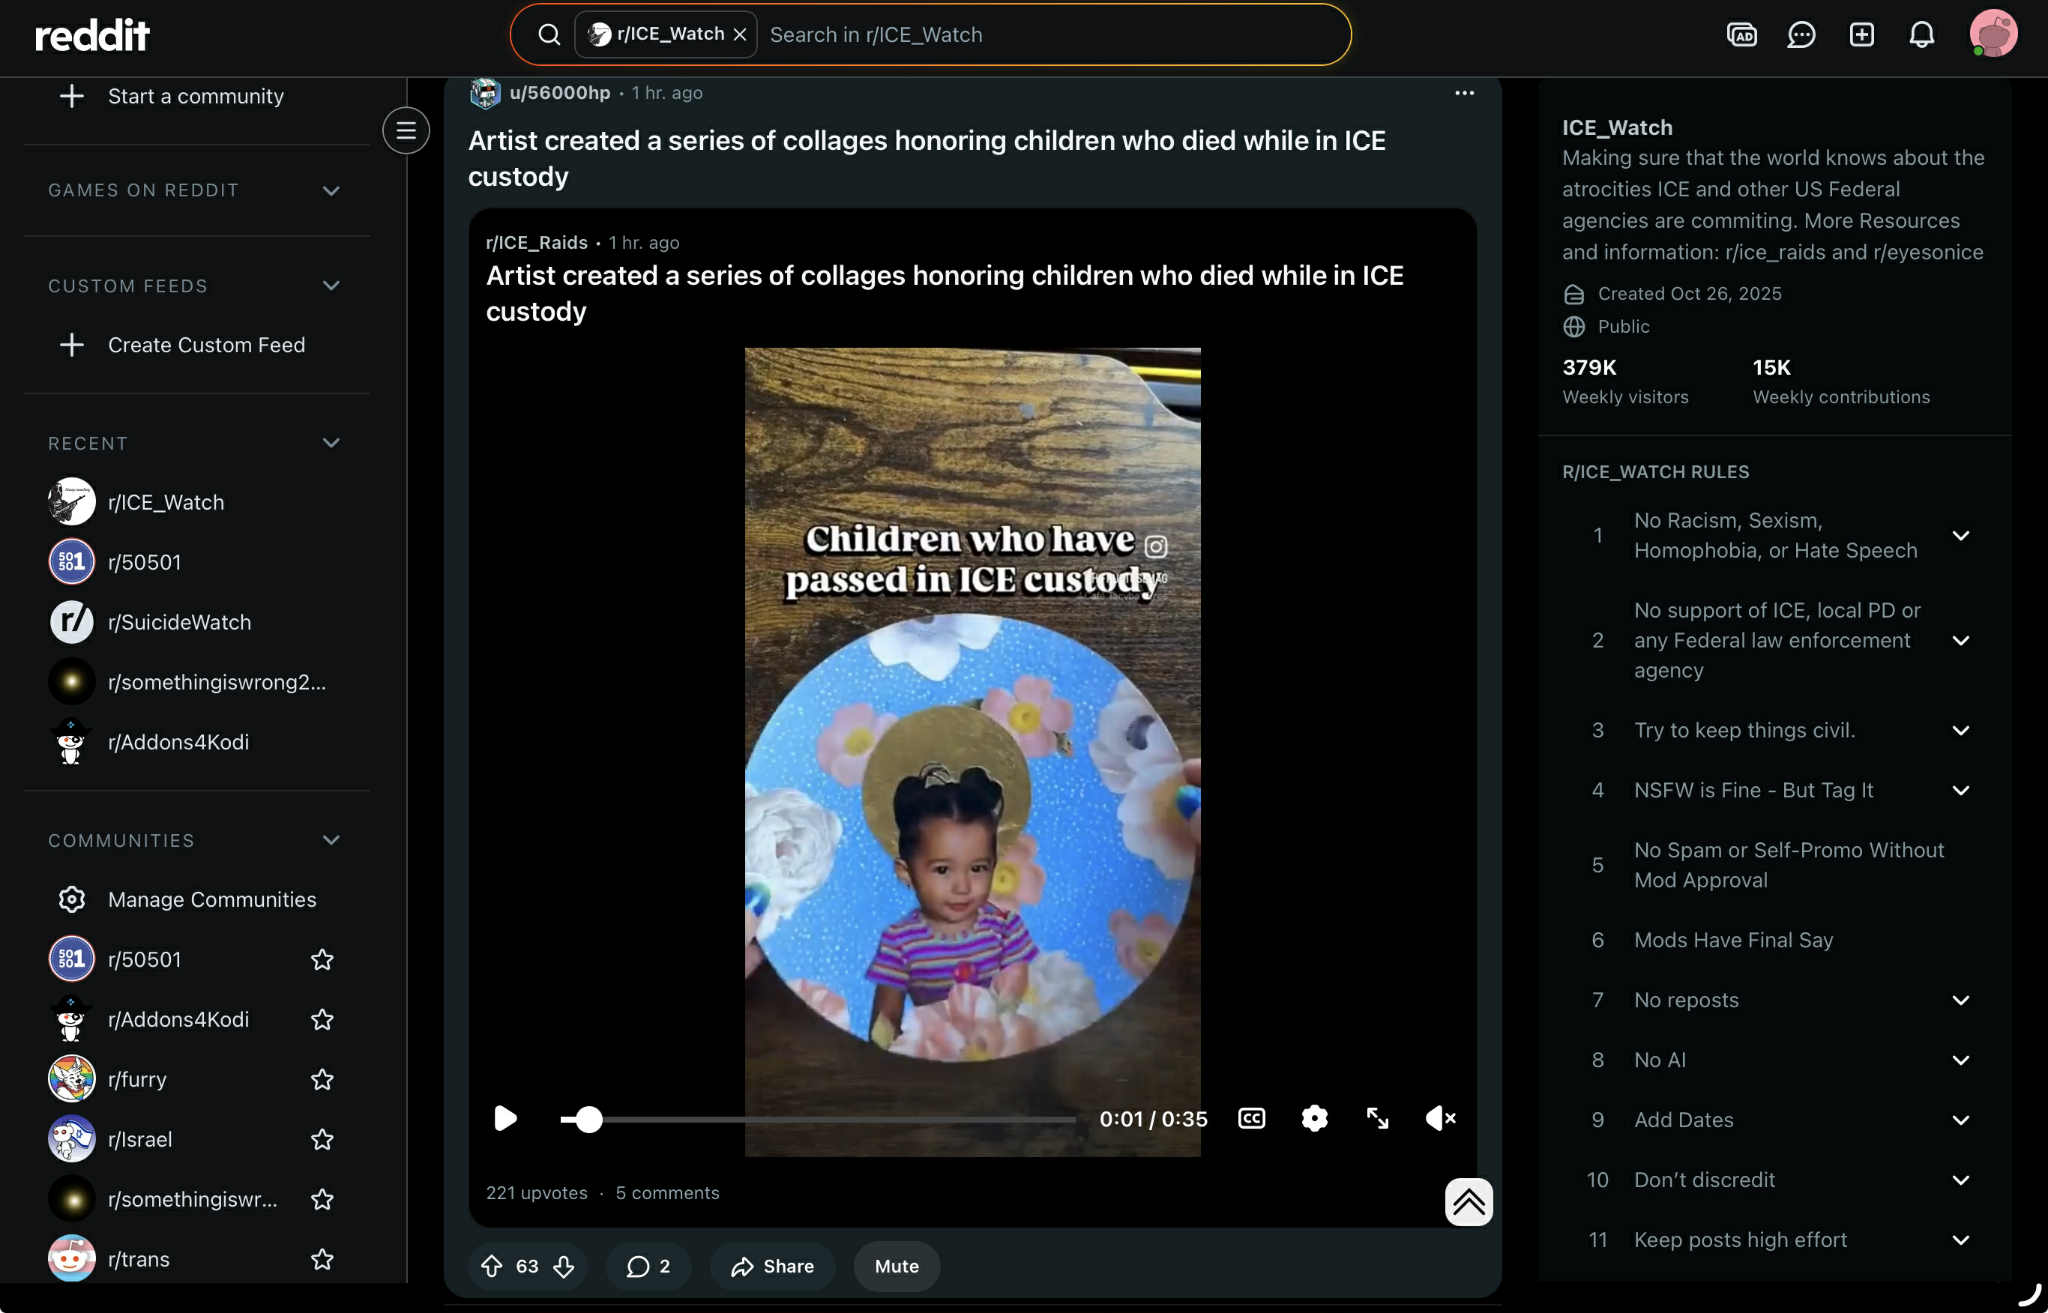The height and width of the screenshot is (1313, 2048).
Task: Click the notifications bell icon
Action: click(1921, 35)
